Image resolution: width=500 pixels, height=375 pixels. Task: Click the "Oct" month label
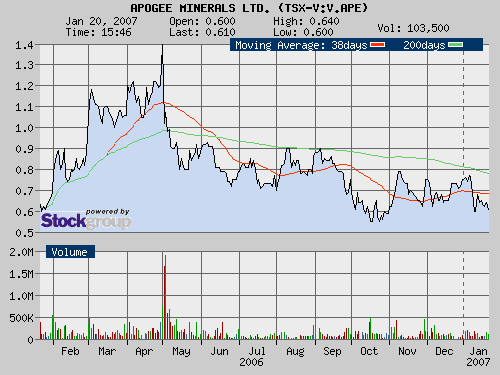(x=369, y=351)
